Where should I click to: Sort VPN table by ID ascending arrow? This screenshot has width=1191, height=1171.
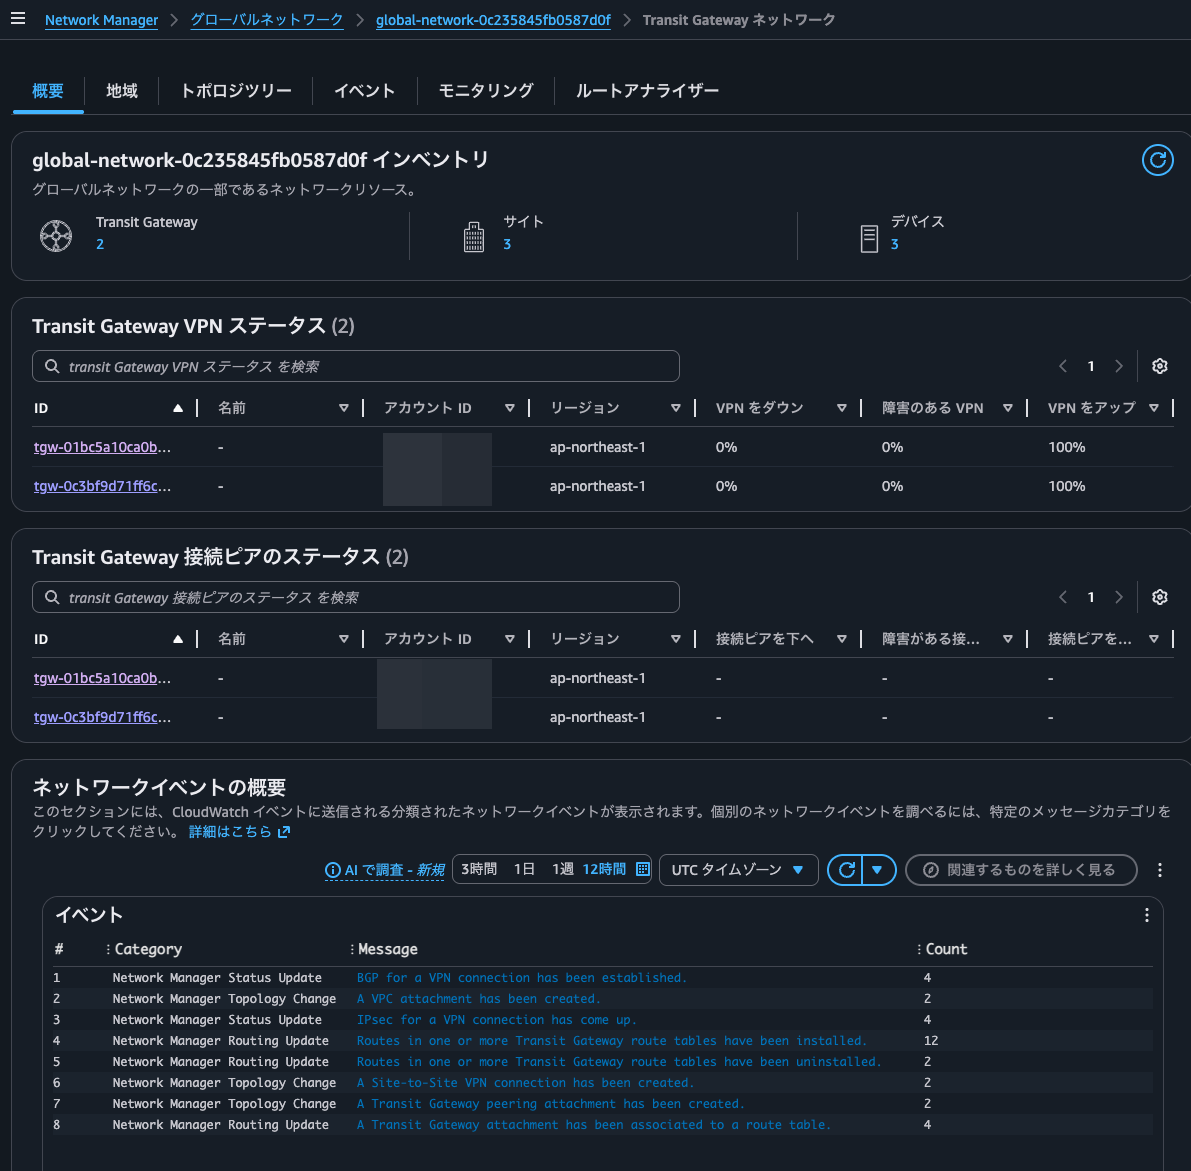(178, 408)
